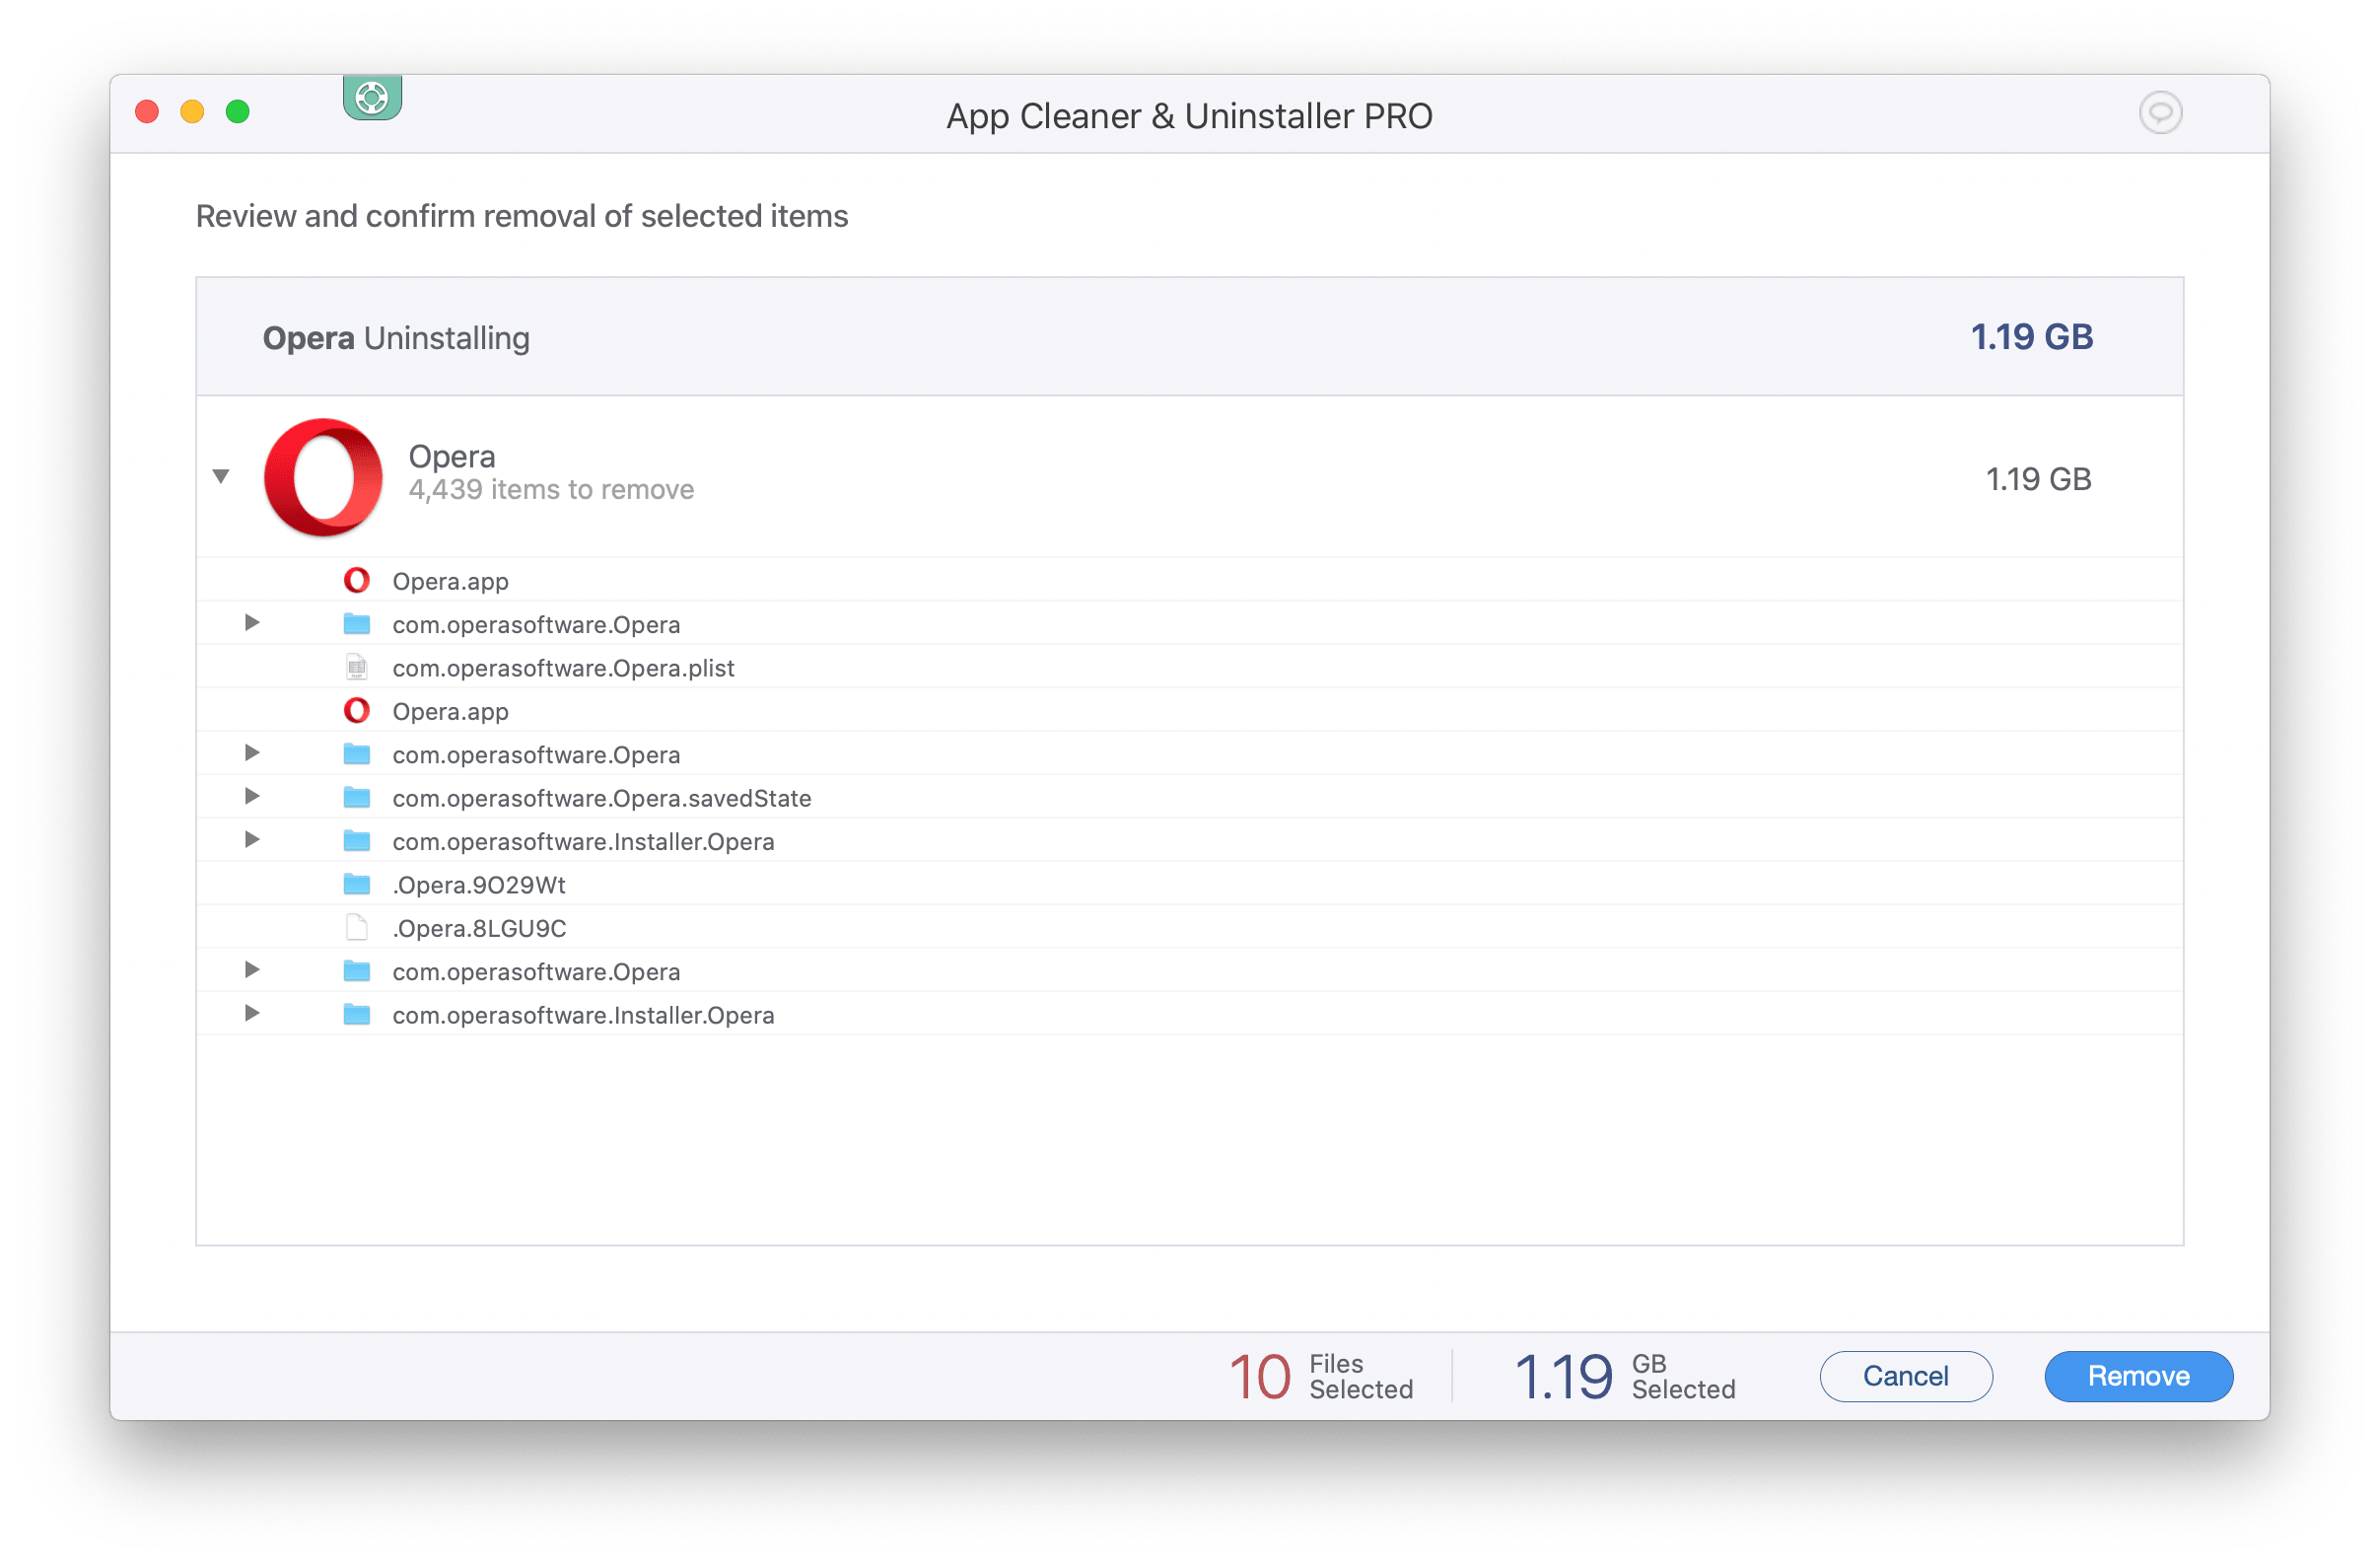Expand the bottom com.operasoftware.Opera folder
The height and width of the screenshot is (1566, 2380).
click(x=253, y=971)
